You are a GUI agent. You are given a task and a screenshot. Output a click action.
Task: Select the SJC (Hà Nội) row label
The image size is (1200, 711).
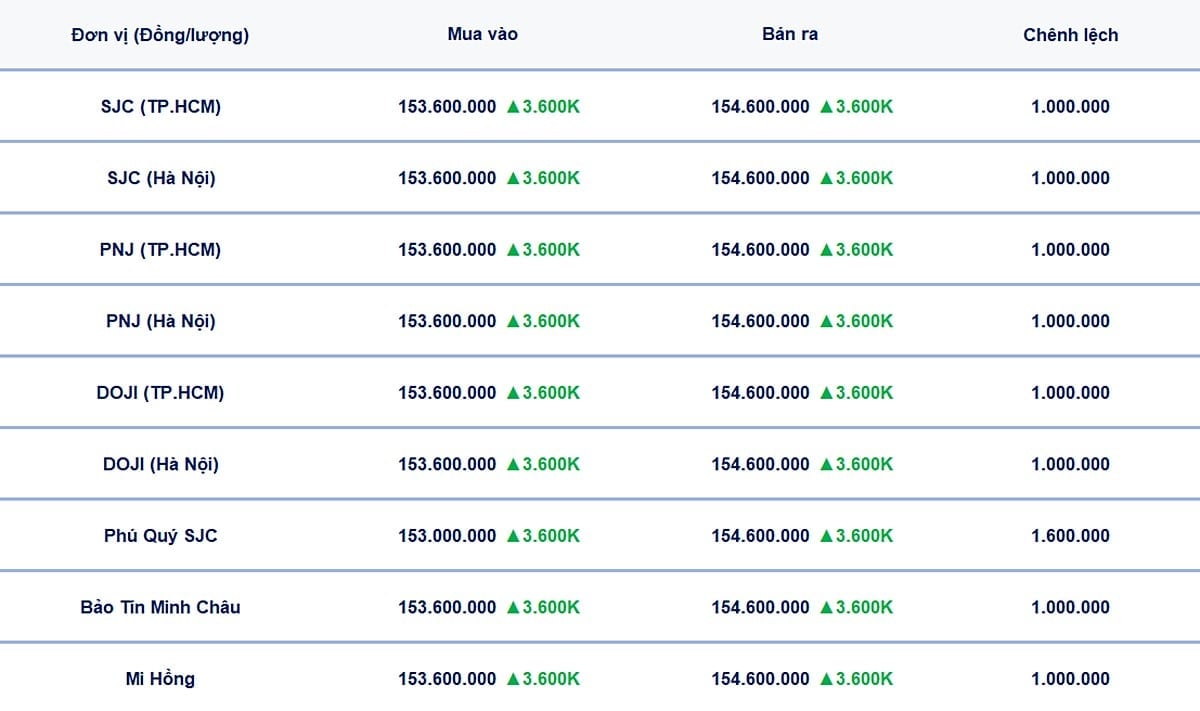(161, 178)
